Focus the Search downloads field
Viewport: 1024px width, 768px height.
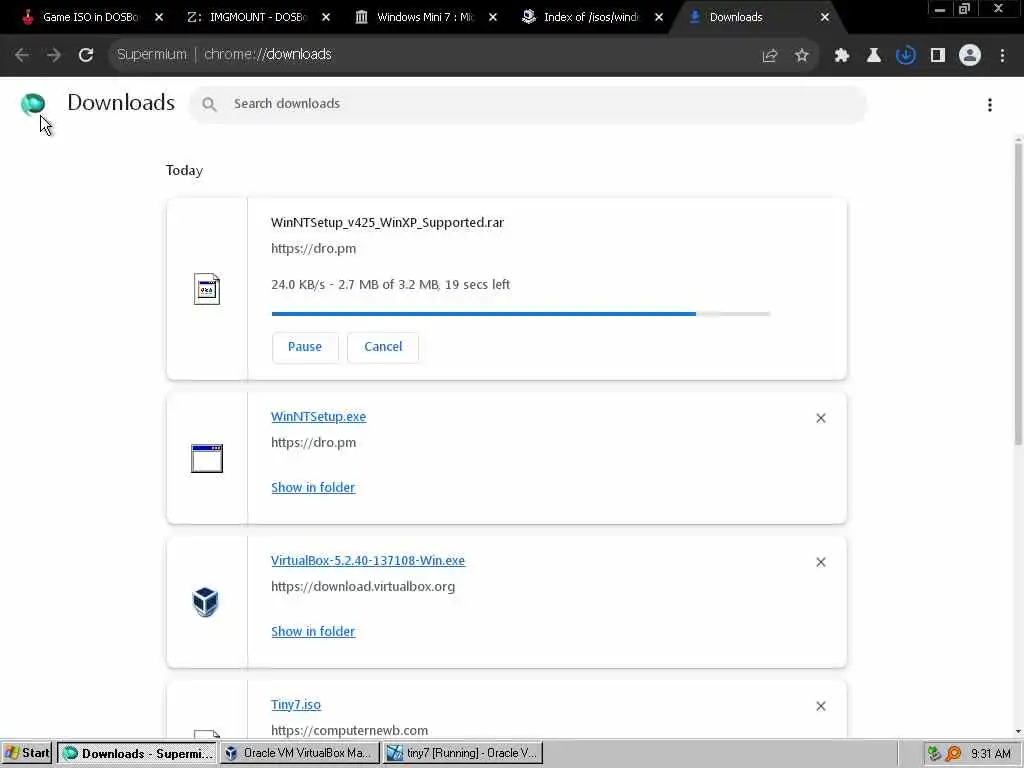click(x=528, y=104)
